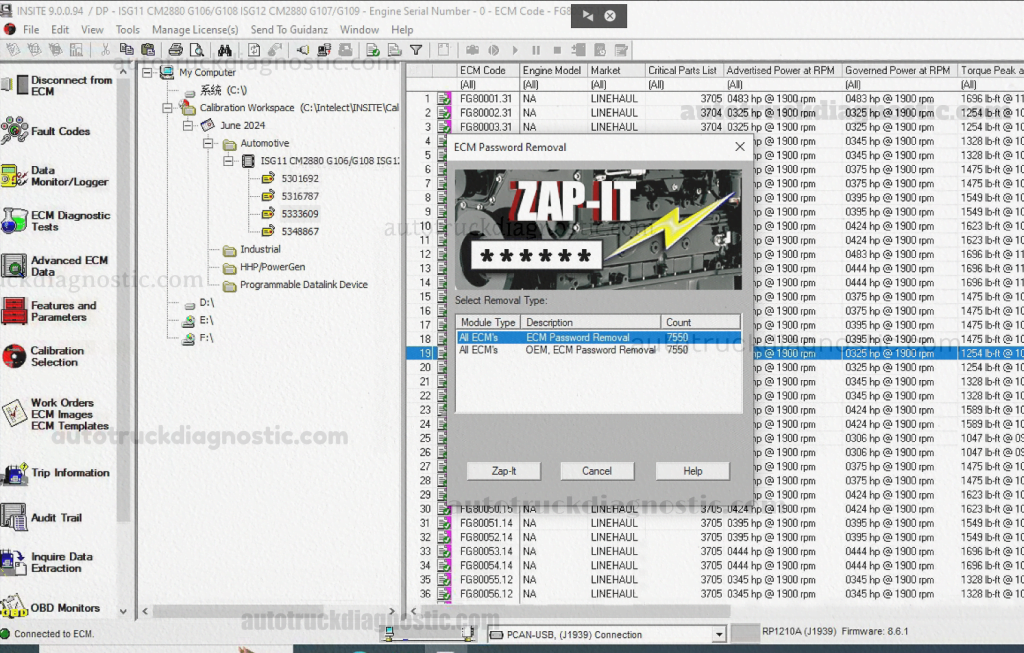Select calibration 5333609 in the tree
Viewport: 1024px width, 653px height.
300,214
